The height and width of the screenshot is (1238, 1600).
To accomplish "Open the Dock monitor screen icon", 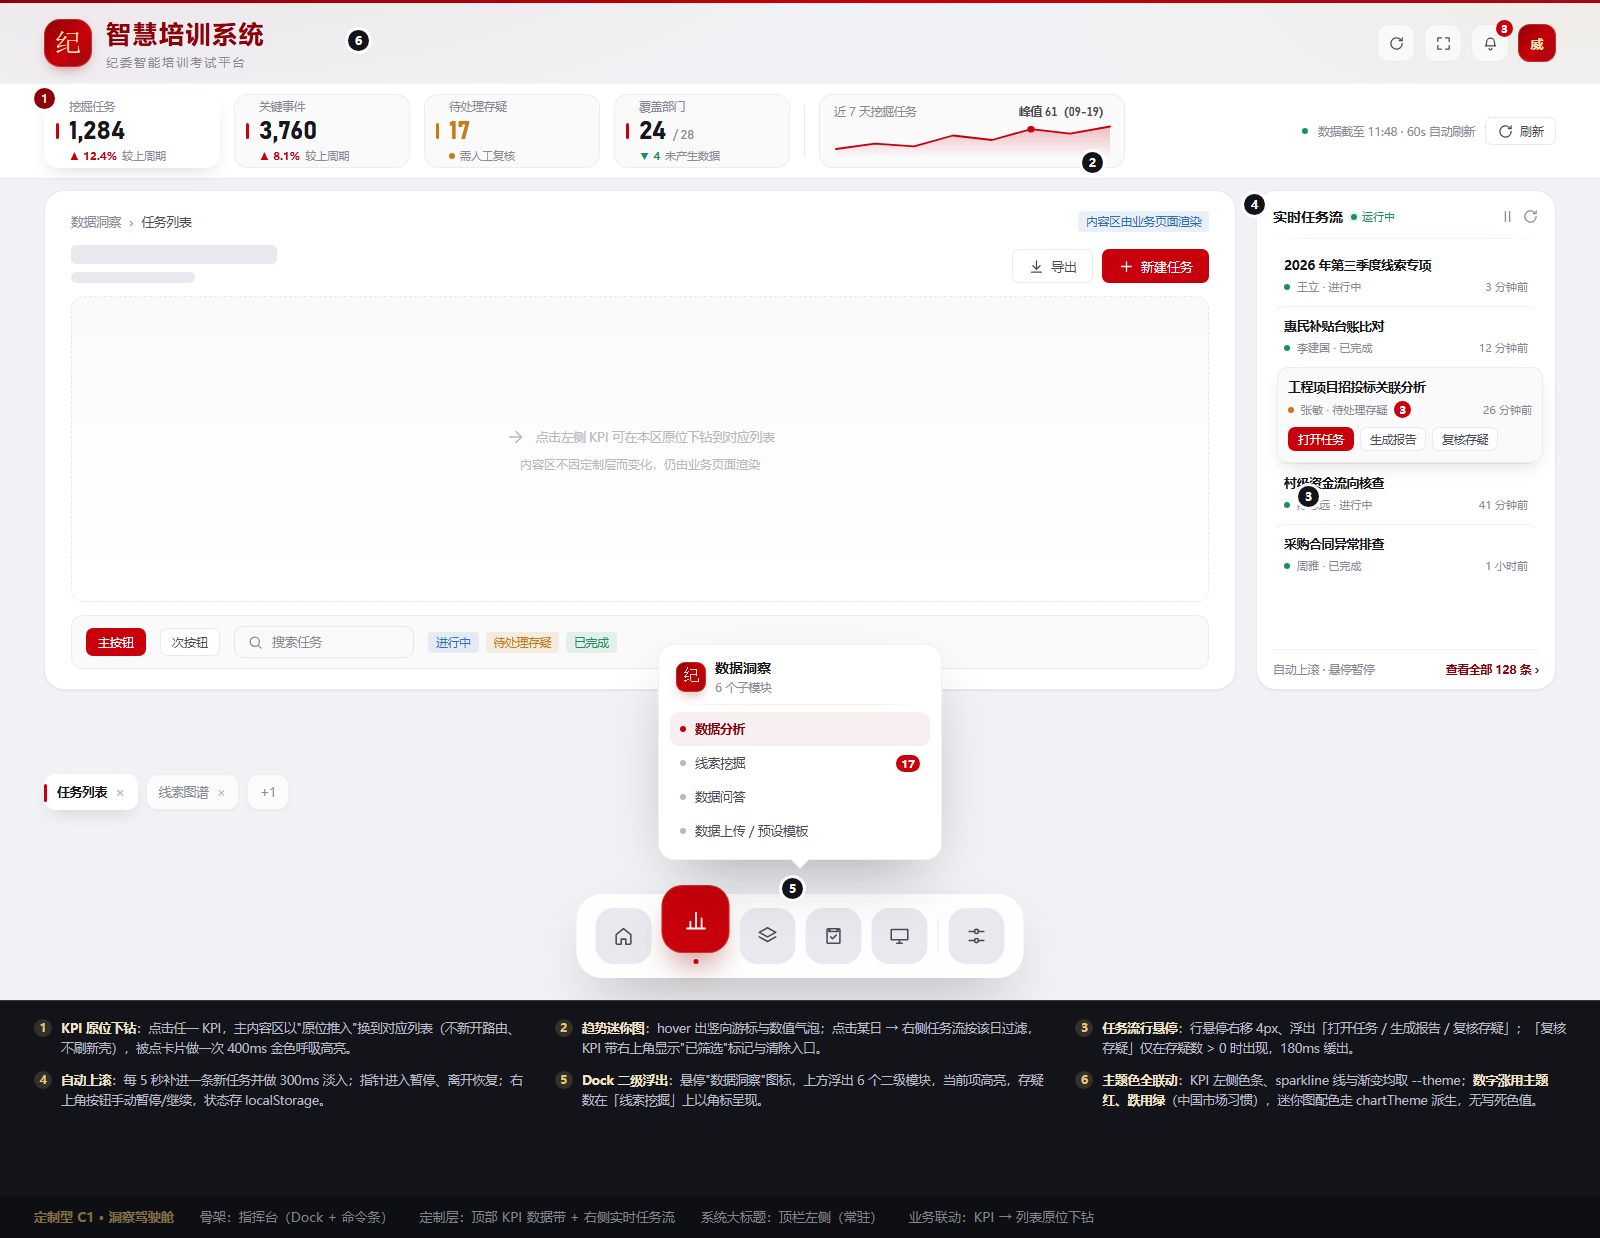I will [899, 936].
